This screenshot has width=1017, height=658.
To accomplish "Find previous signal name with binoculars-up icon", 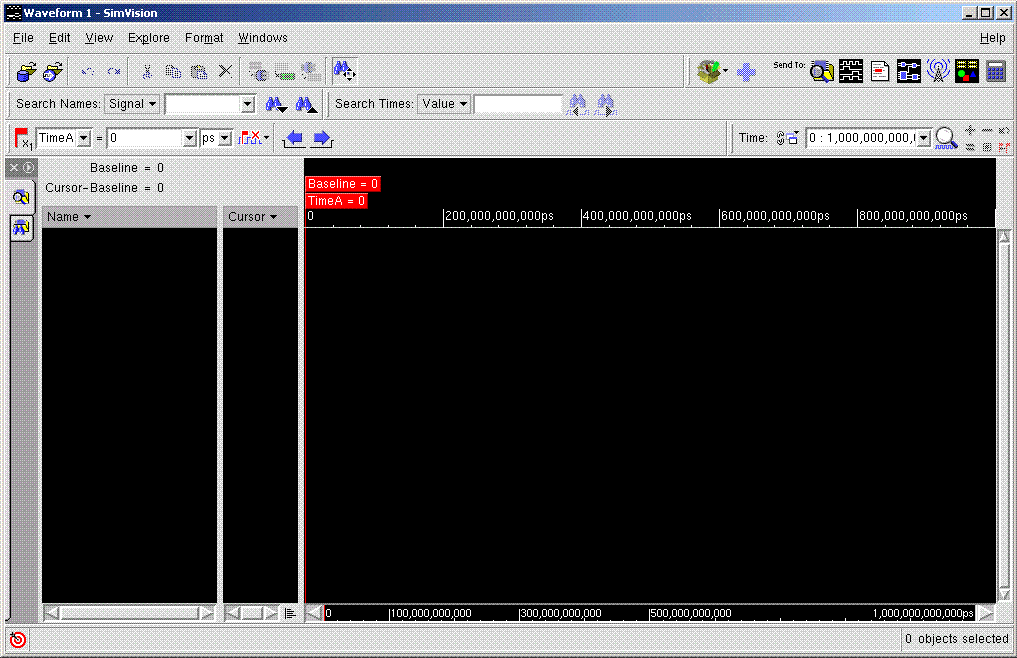I will point(306,104).
